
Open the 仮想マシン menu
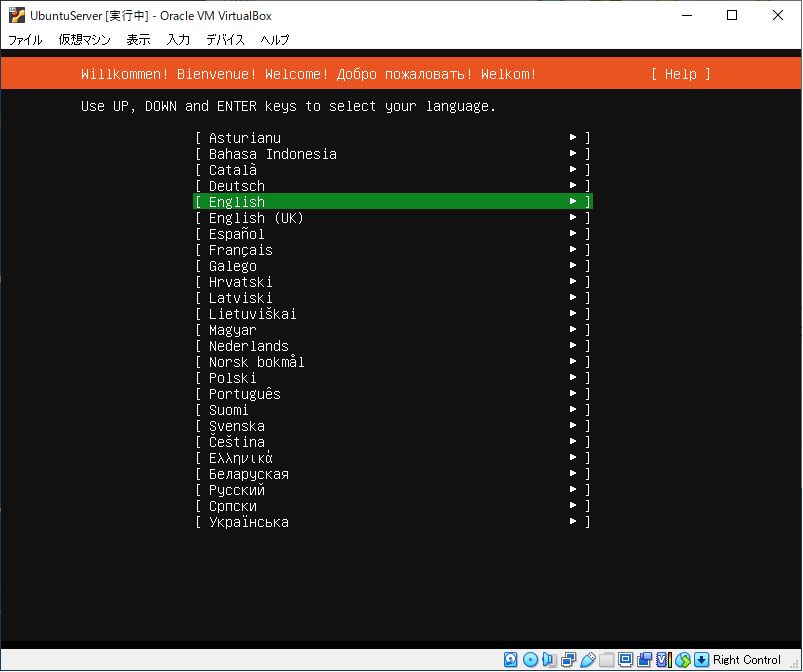84,40
